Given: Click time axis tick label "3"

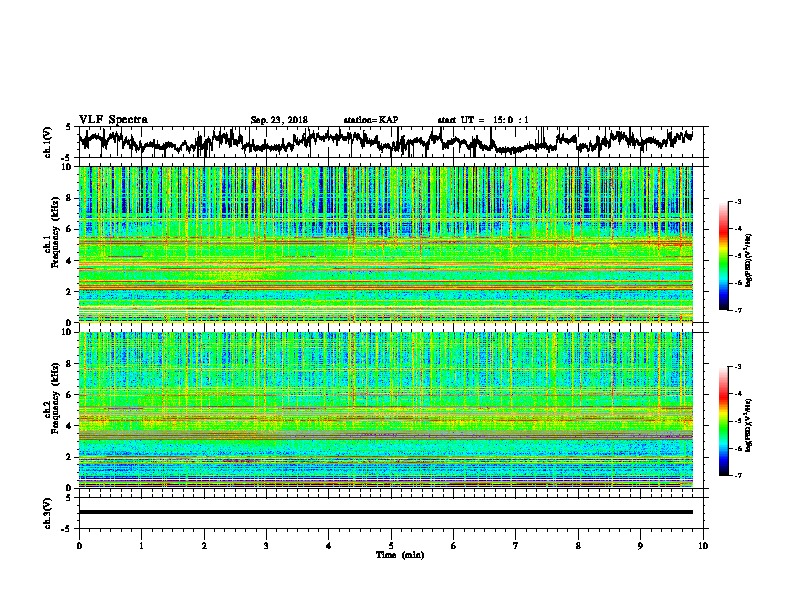Looking at the screenshot, I should coord(266,546).
